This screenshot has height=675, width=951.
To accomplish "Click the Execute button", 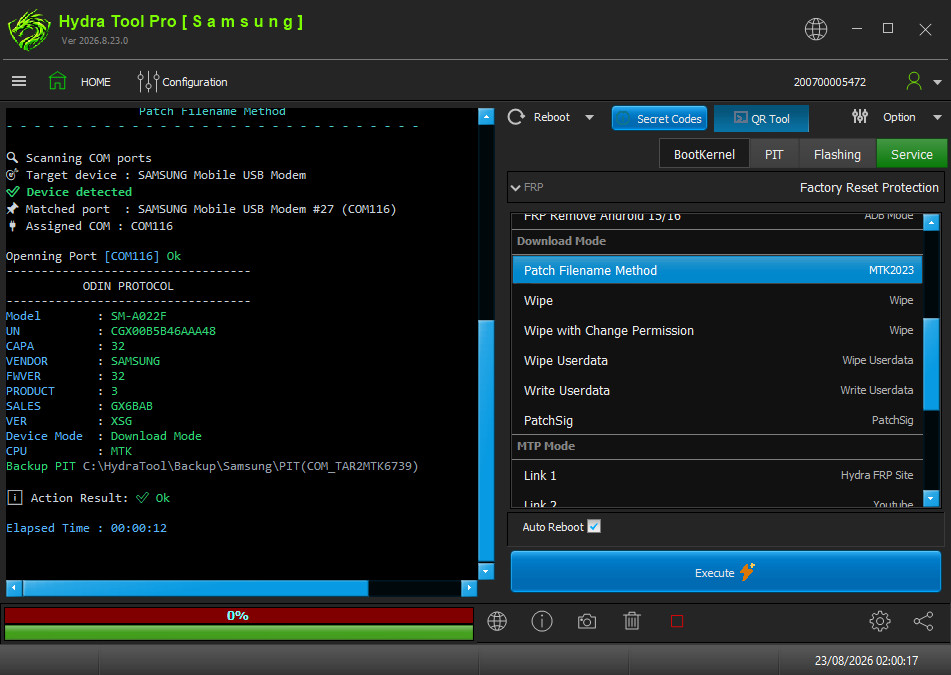I will [x=726, y=572].
